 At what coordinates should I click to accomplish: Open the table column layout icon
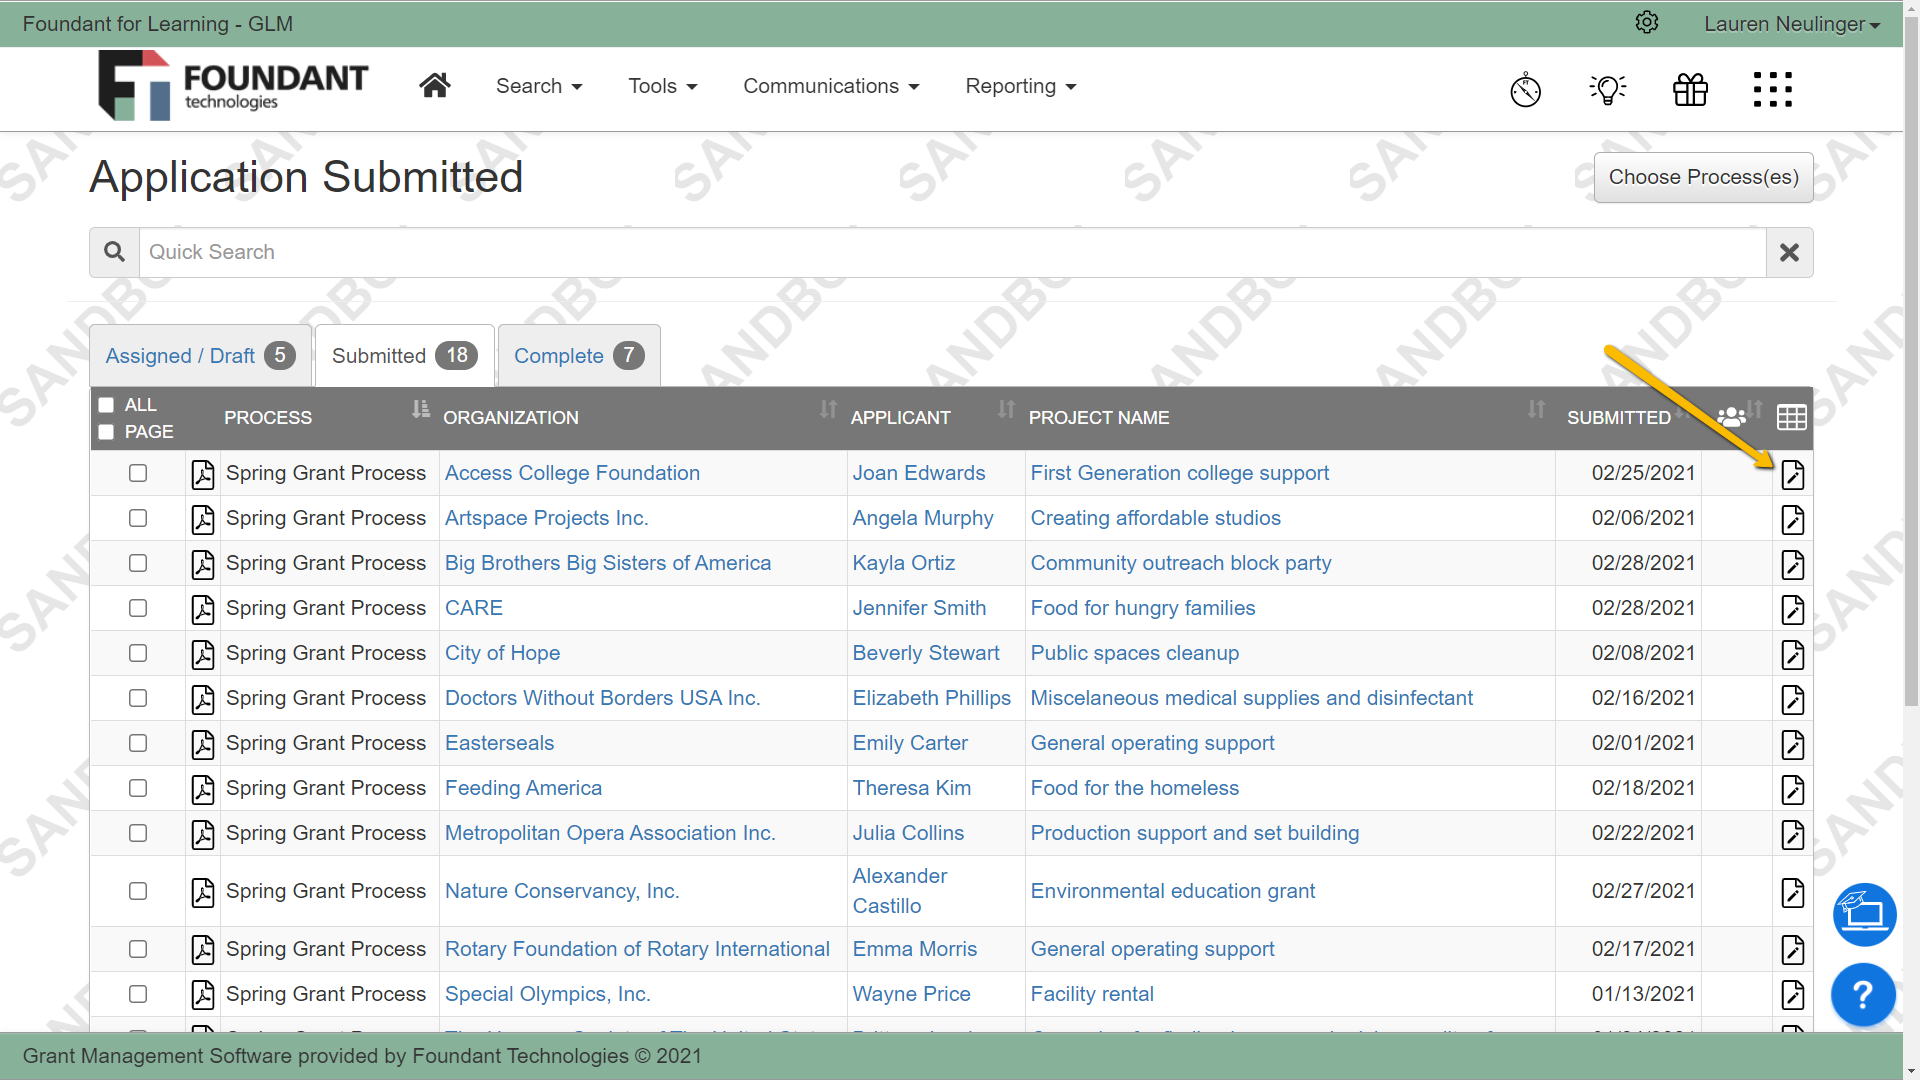click(1791, 417)
